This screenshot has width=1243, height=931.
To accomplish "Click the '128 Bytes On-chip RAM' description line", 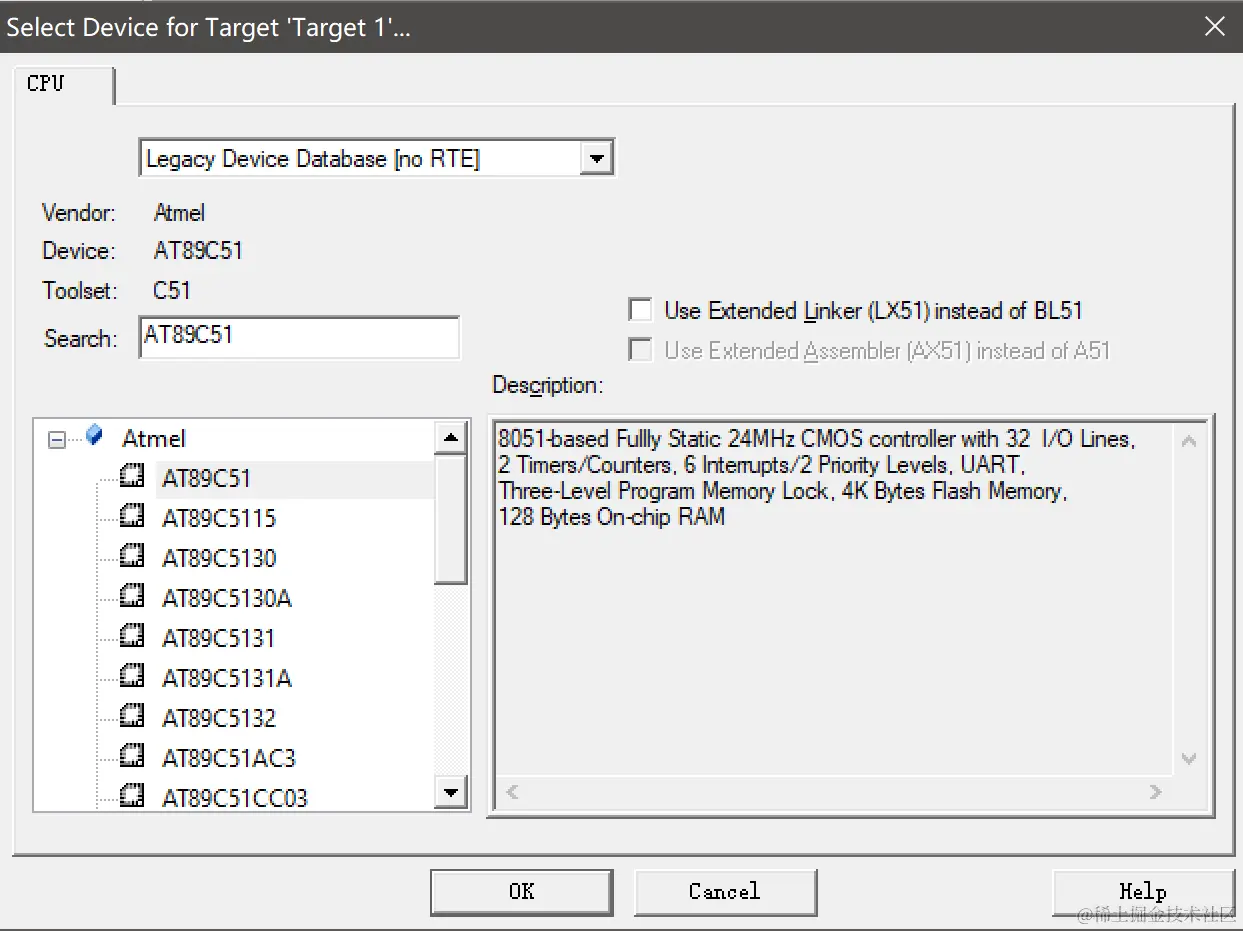I will pos(611,517).
